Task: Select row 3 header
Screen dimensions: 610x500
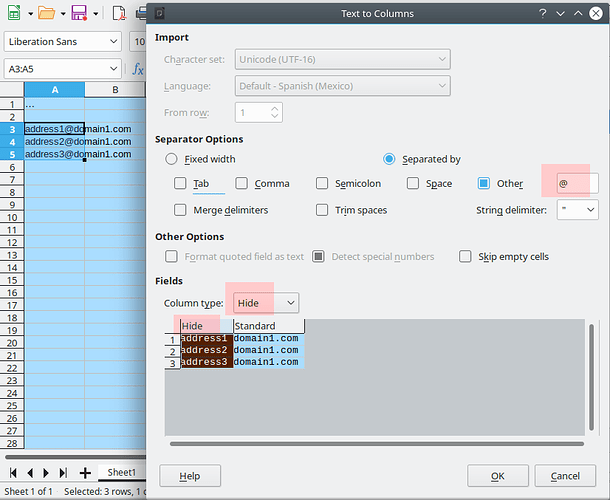Action: 12,129
